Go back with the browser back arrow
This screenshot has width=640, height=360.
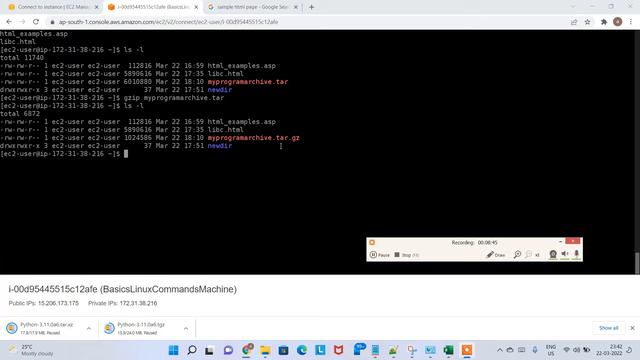click(9, 22)
